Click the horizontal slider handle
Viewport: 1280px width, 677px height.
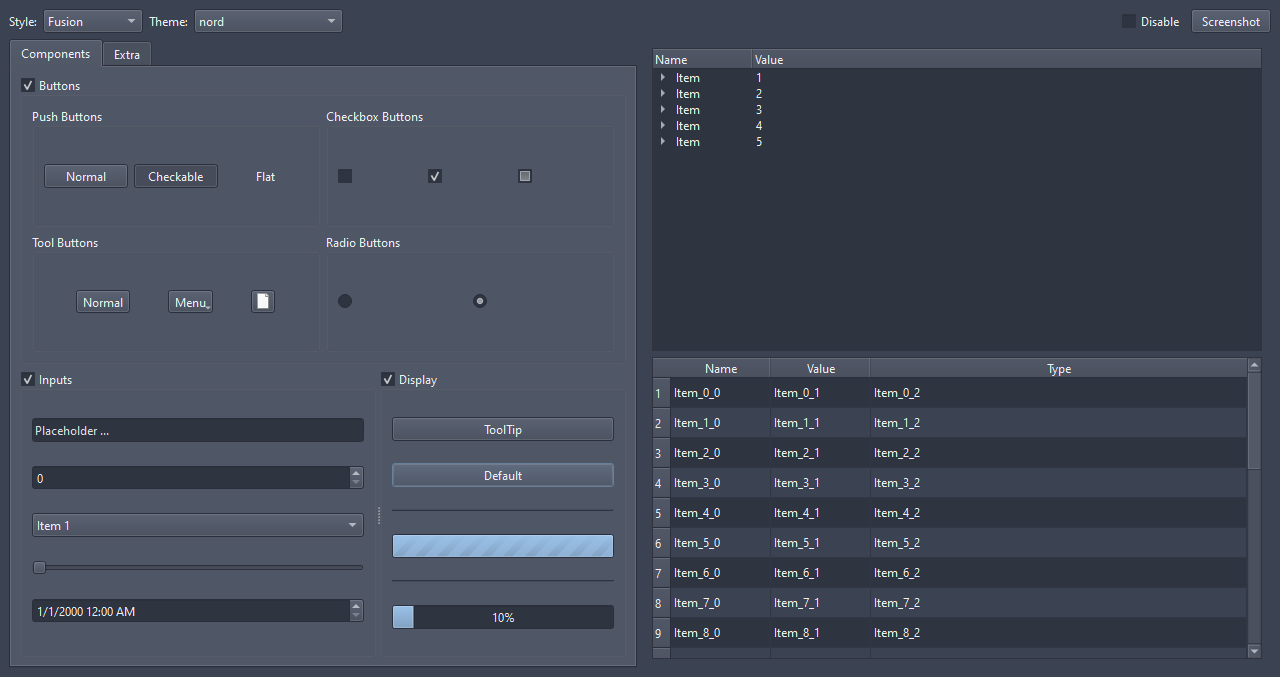pos(38,567)
